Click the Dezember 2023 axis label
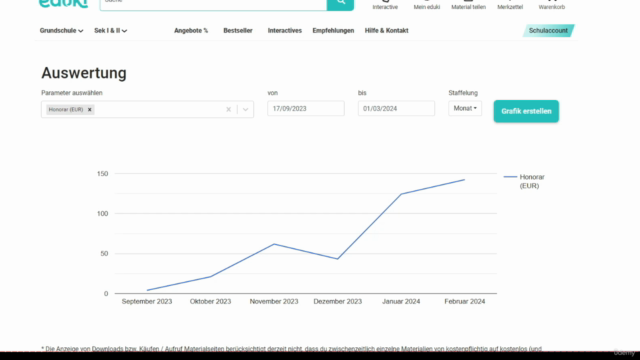This screenshot has width=640, height=360. [x=338, y=301]
